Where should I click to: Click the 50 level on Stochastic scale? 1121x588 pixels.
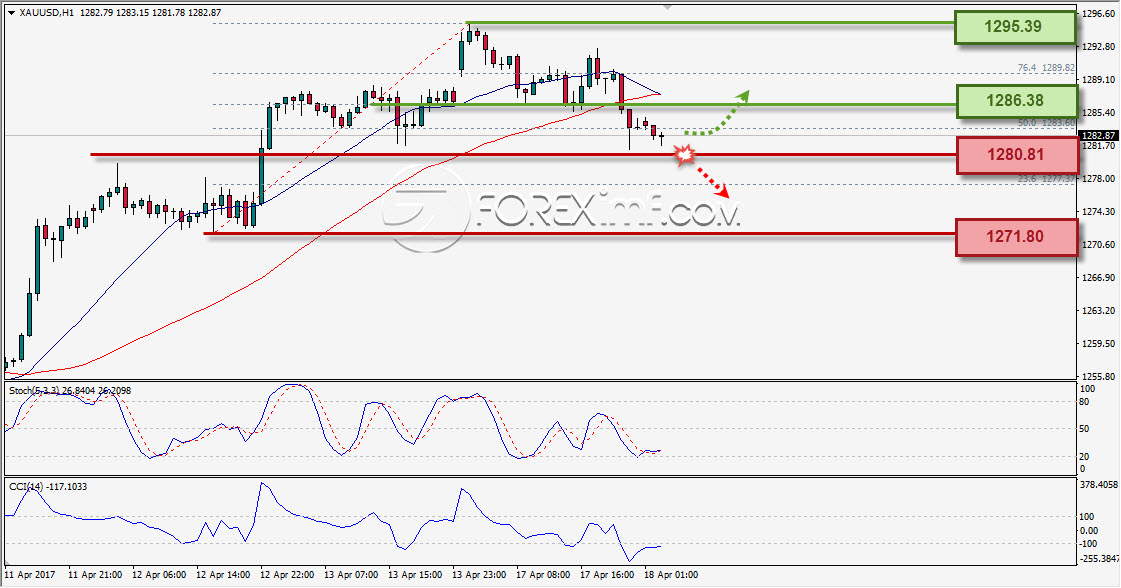tap(1085, 428)
